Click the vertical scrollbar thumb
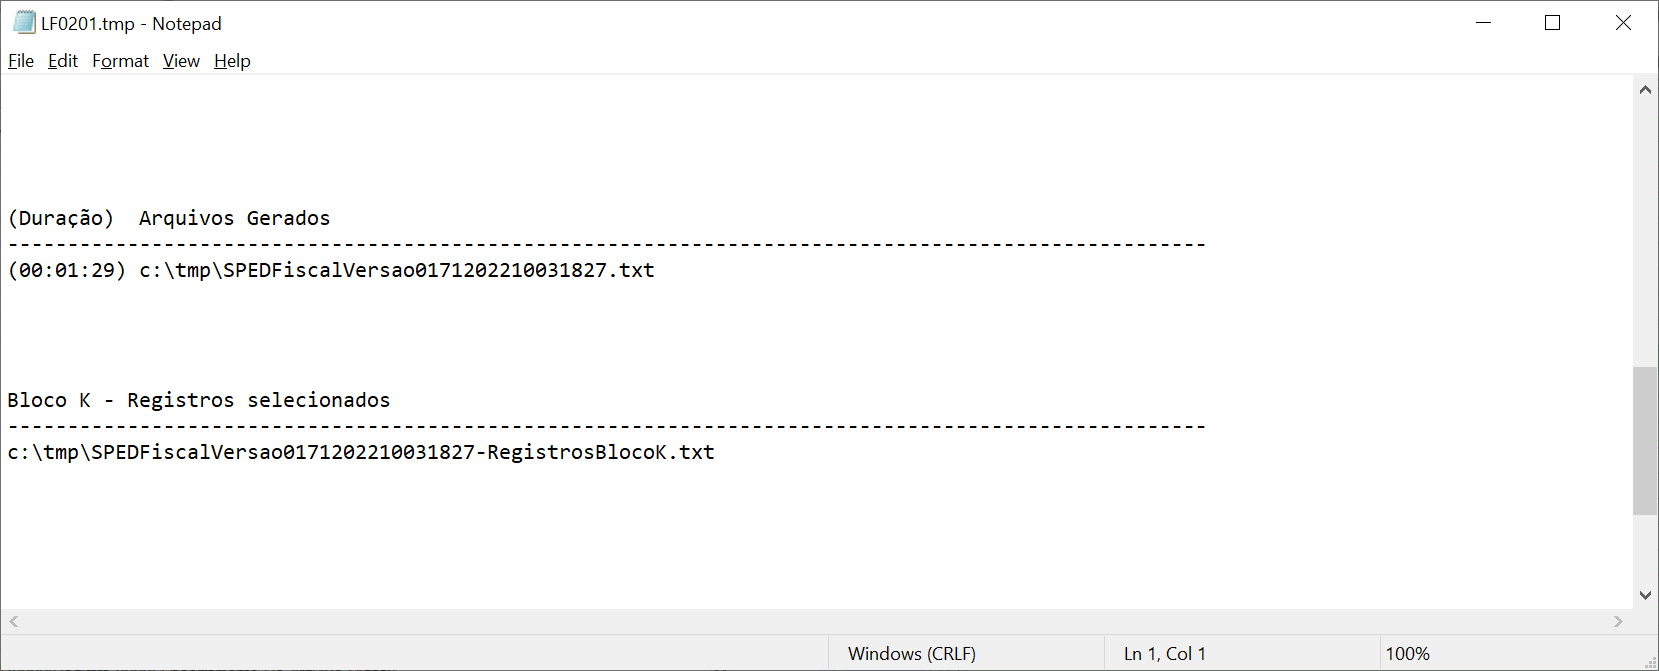The image size is (1659, 671). point(1645,440)
